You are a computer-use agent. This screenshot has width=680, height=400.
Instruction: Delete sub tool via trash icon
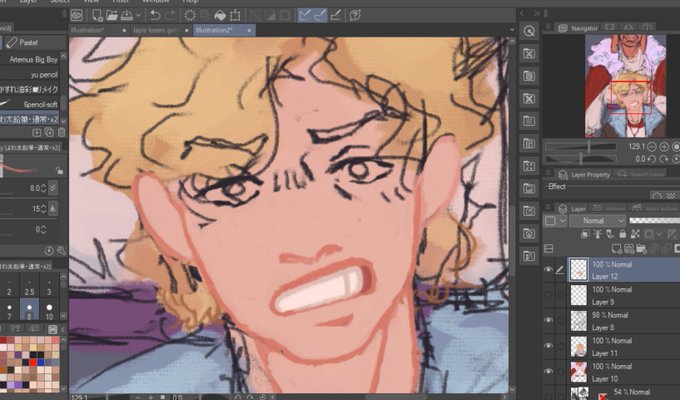click(62, 132)
